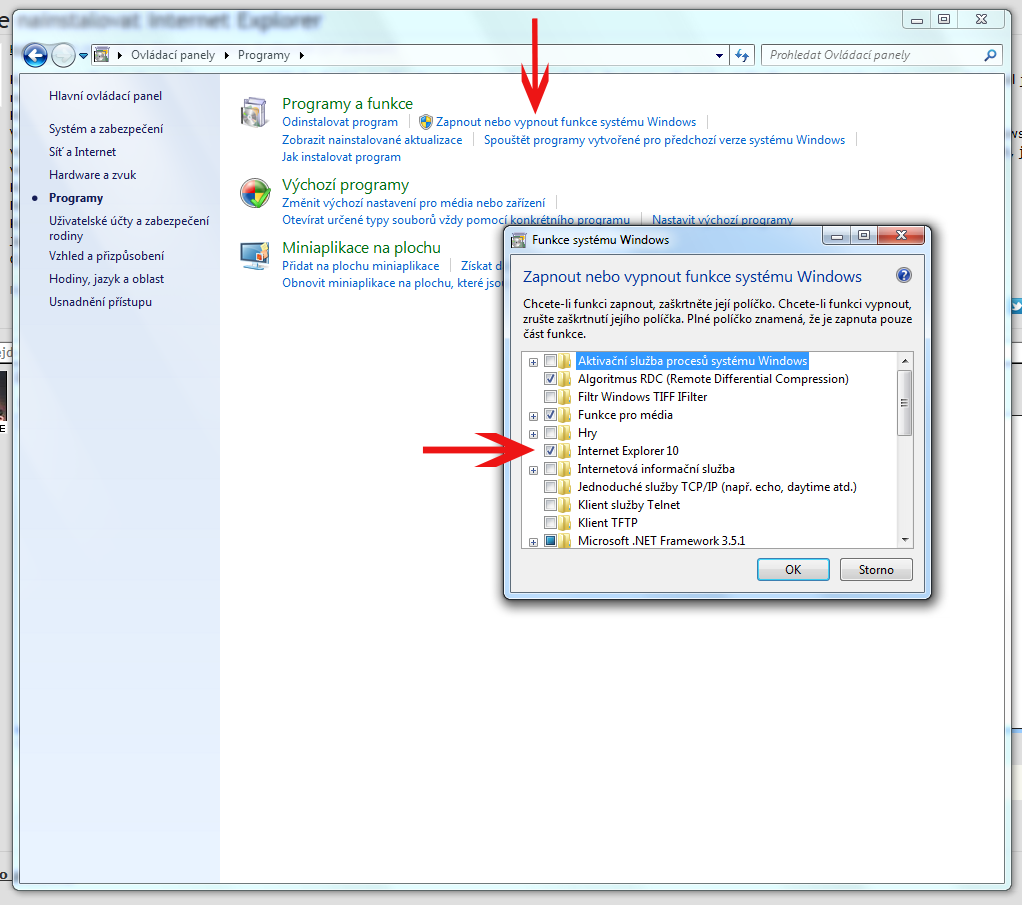Check the Aktivační služba procesů checkbox
1022x905 pixels.
click(x=550, y=361)
